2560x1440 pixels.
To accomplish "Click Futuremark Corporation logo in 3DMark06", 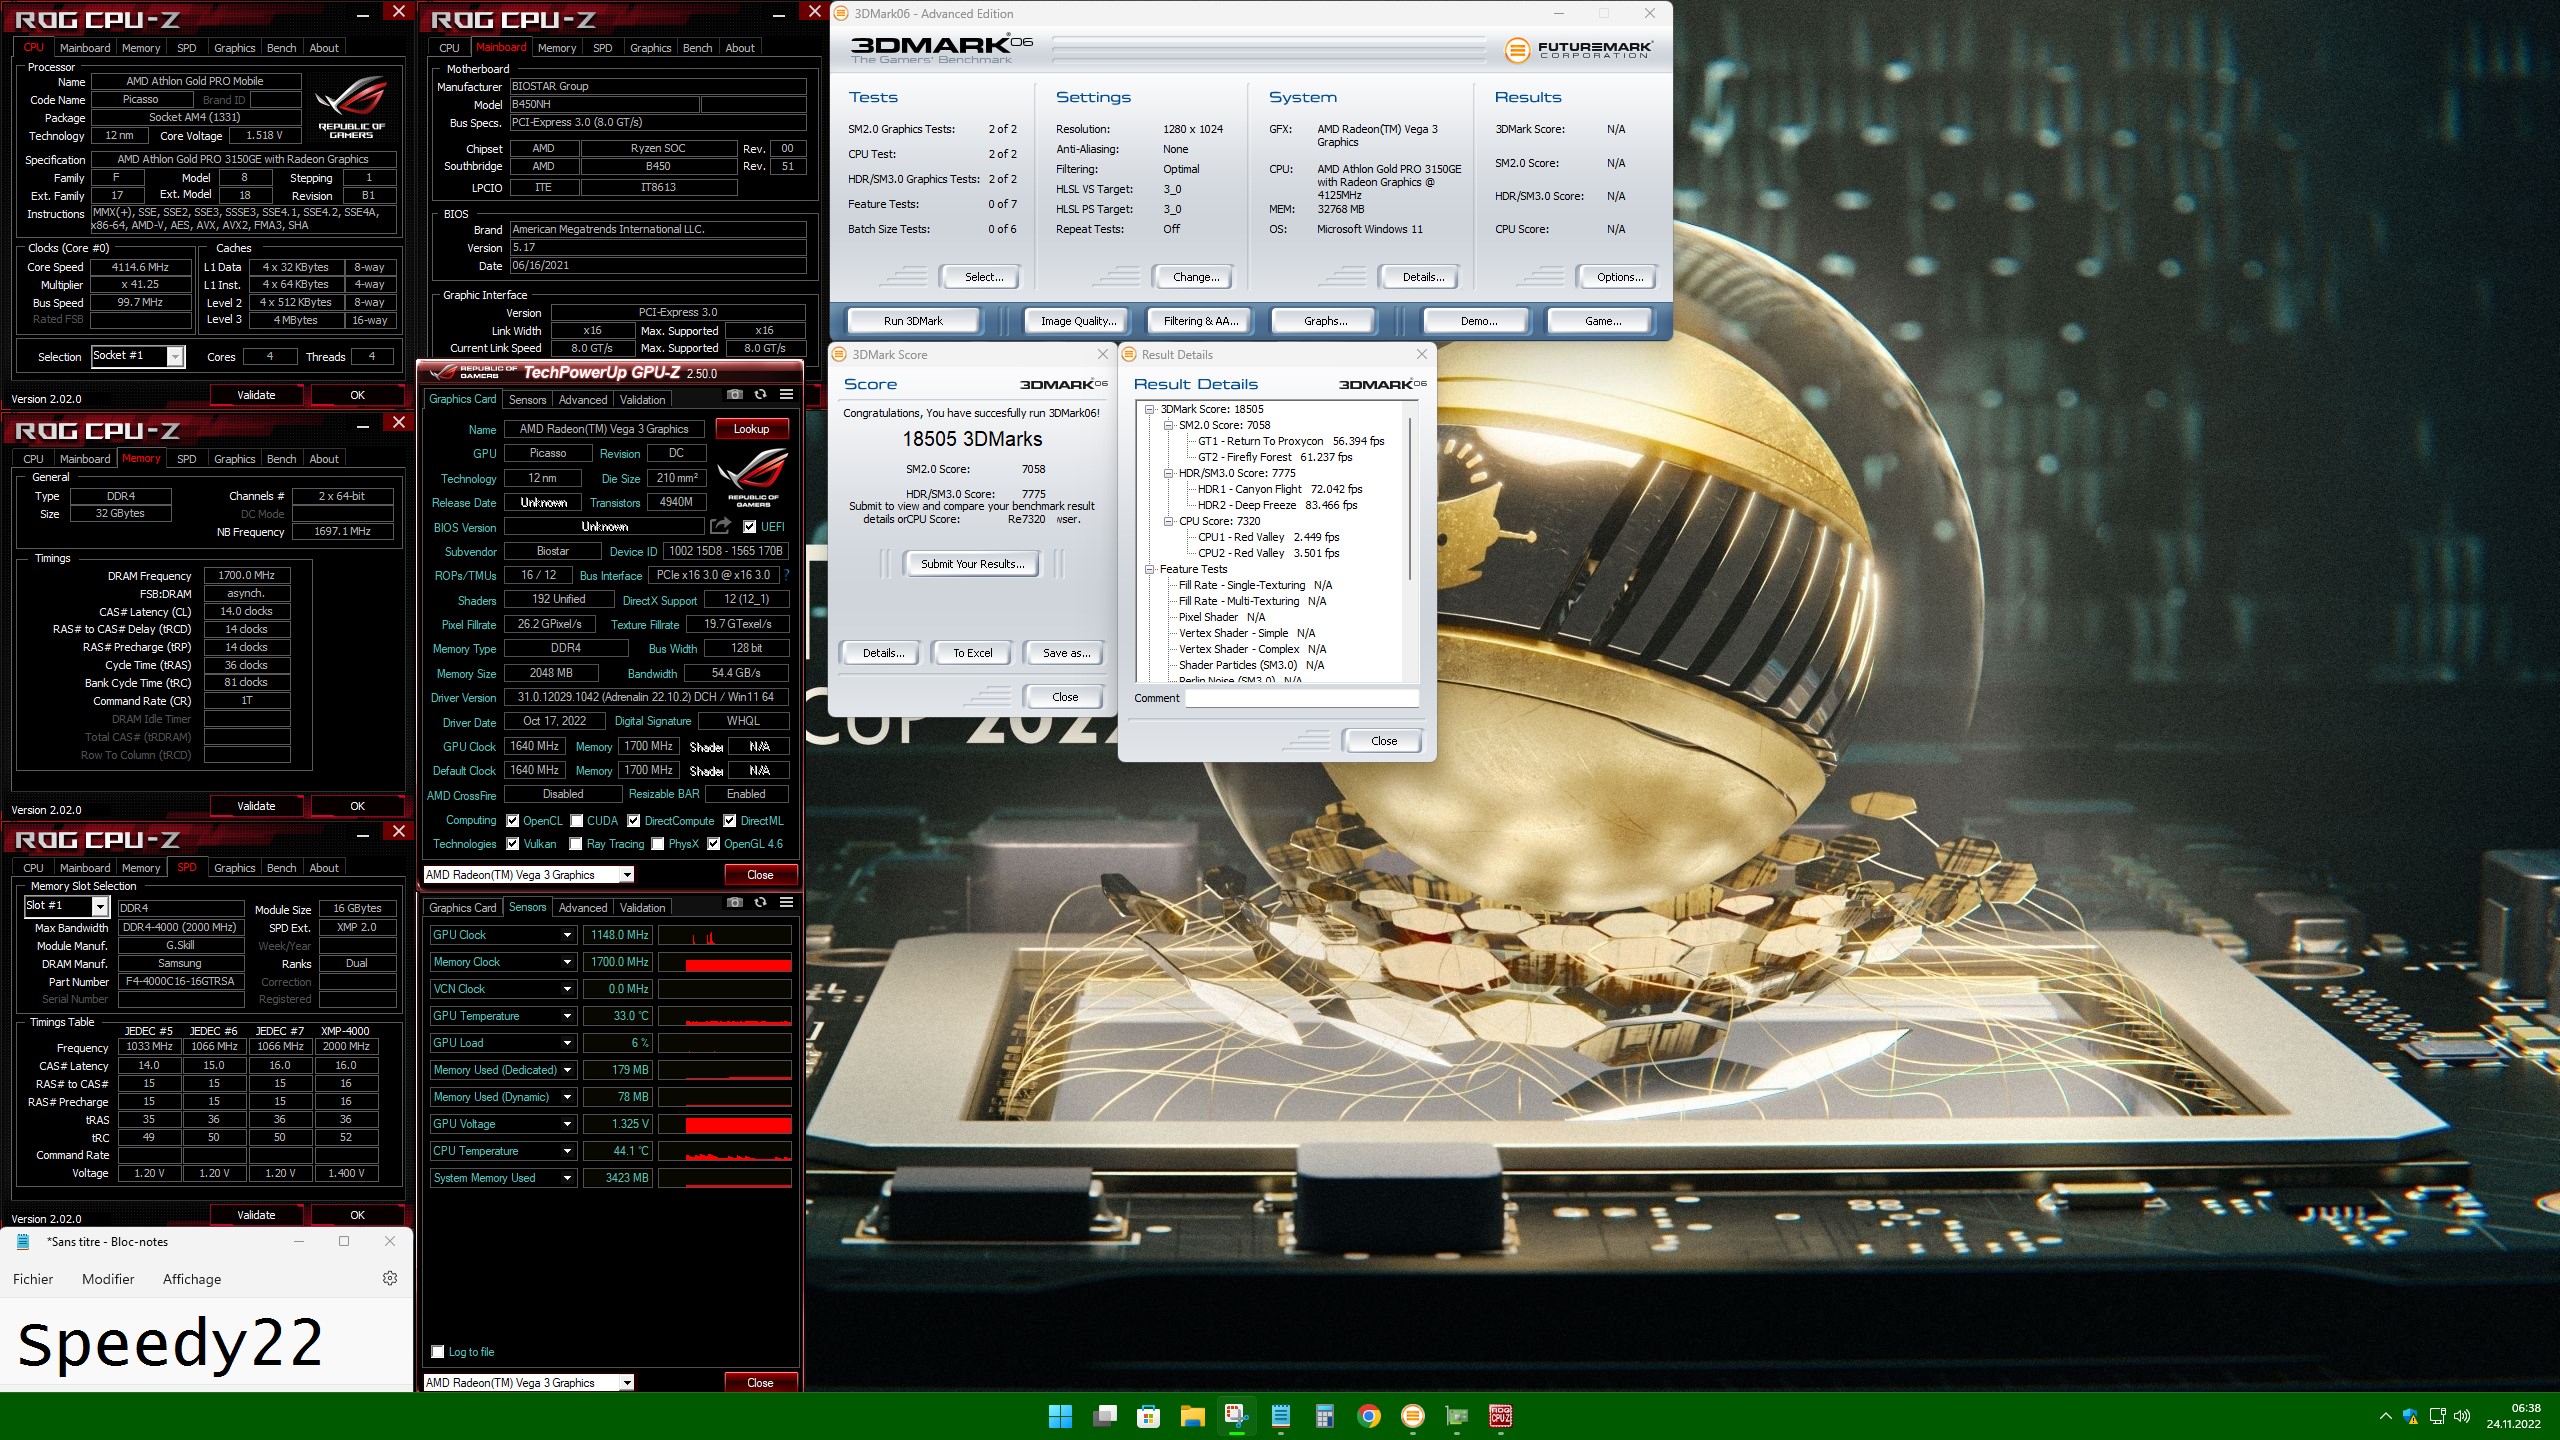I will pos(1579,49).
